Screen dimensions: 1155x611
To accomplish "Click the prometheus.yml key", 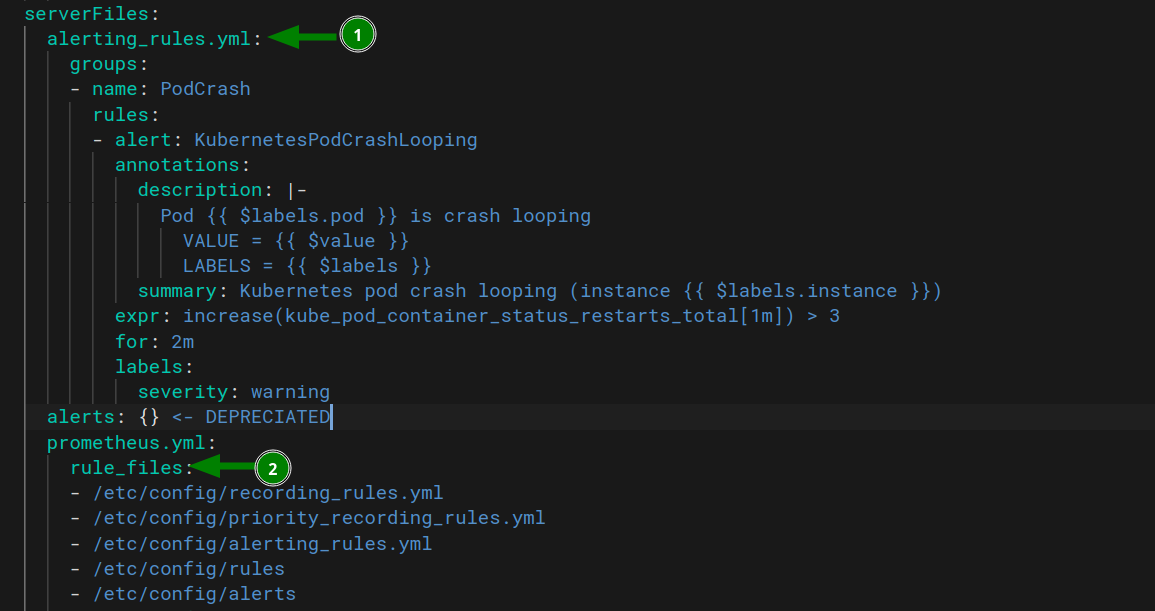I will click(x=127, y=443).
